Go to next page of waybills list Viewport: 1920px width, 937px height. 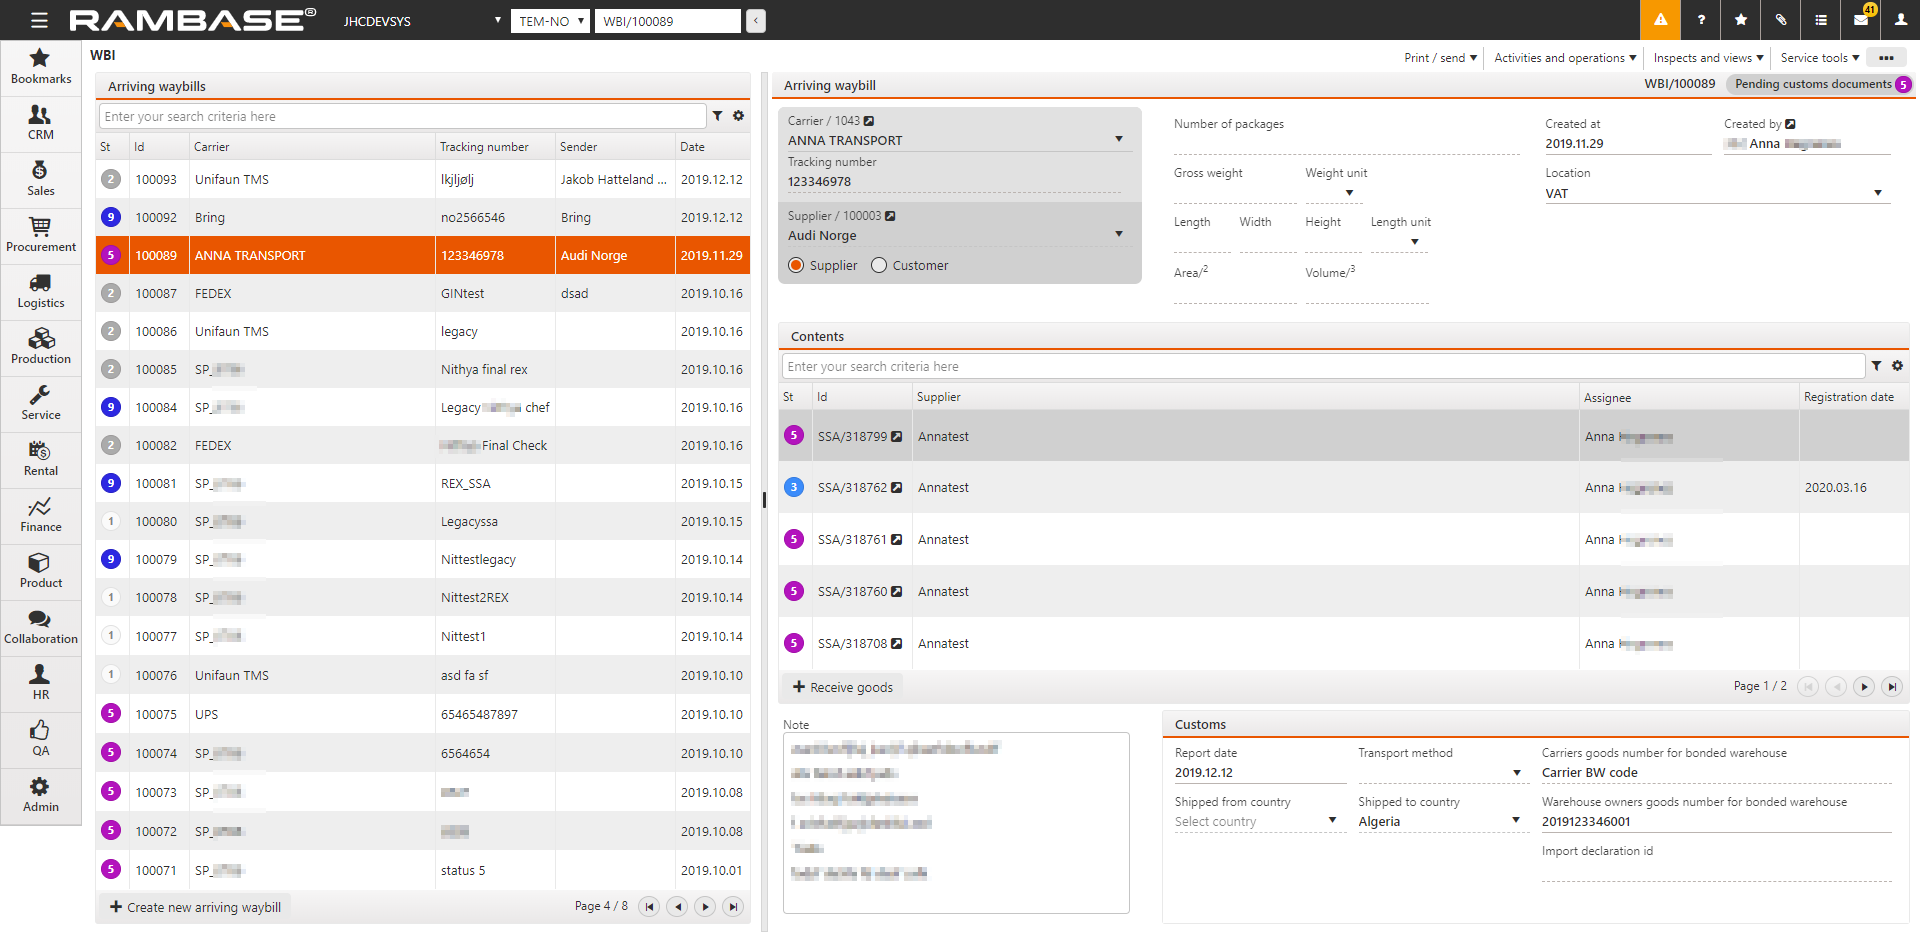coord(705,907)
